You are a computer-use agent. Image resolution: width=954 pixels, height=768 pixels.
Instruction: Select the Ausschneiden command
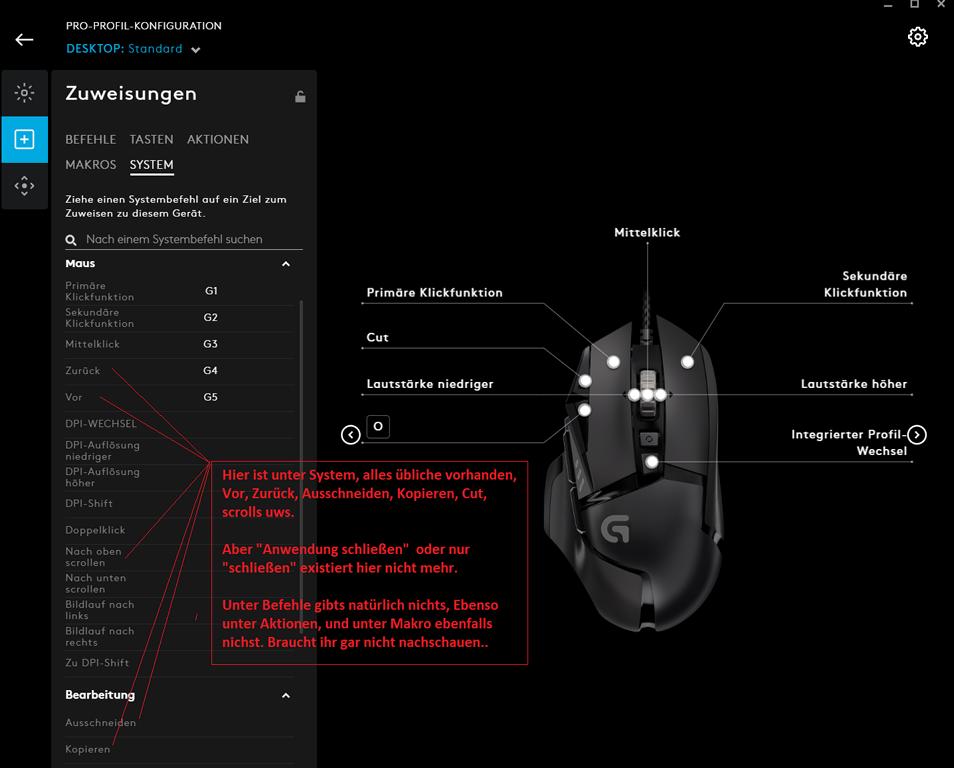100,723
